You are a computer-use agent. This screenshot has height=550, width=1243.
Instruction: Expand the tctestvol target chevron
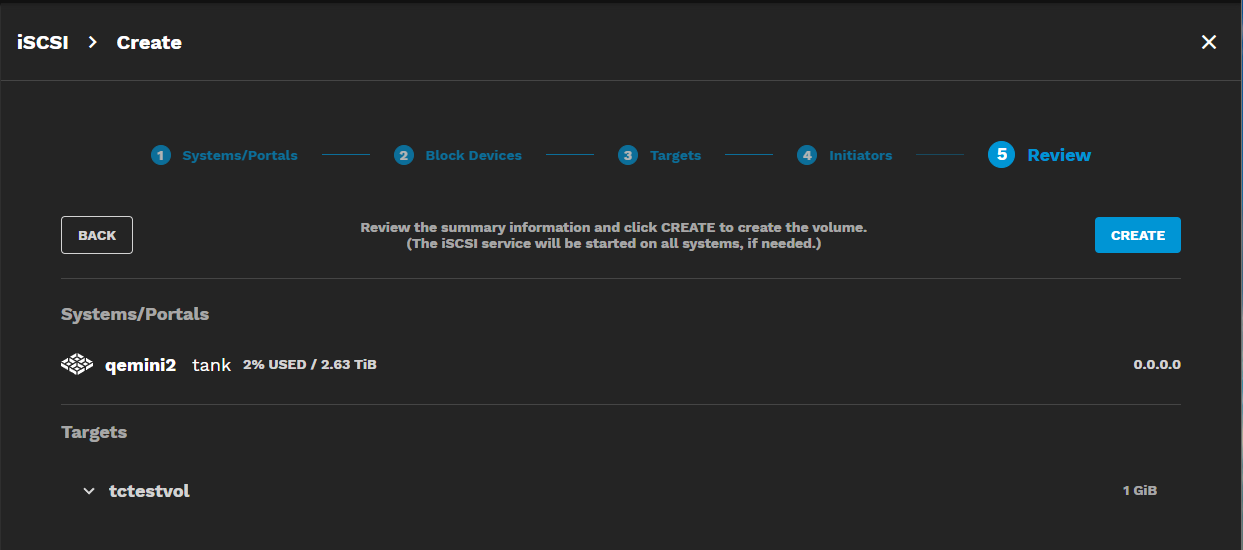(89, 491)
